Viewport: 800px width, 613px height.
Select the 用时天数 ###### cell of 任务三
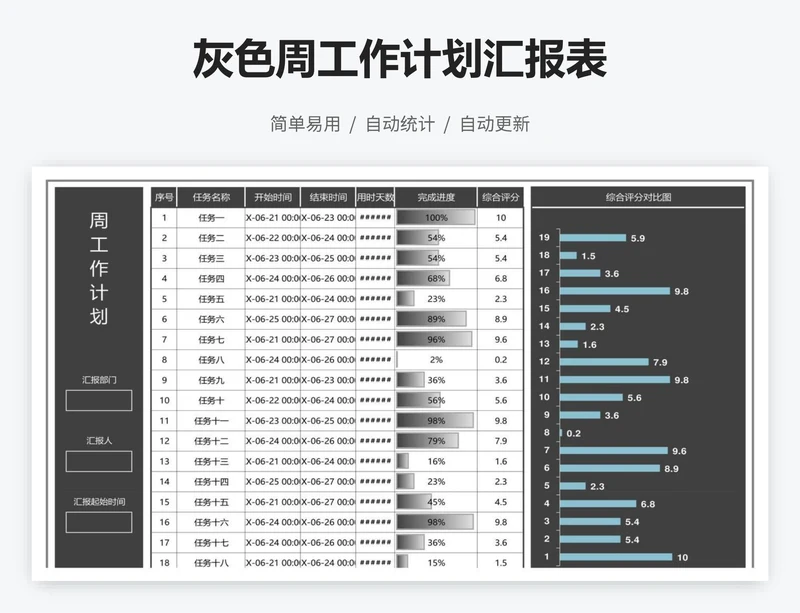coord(375,258)
